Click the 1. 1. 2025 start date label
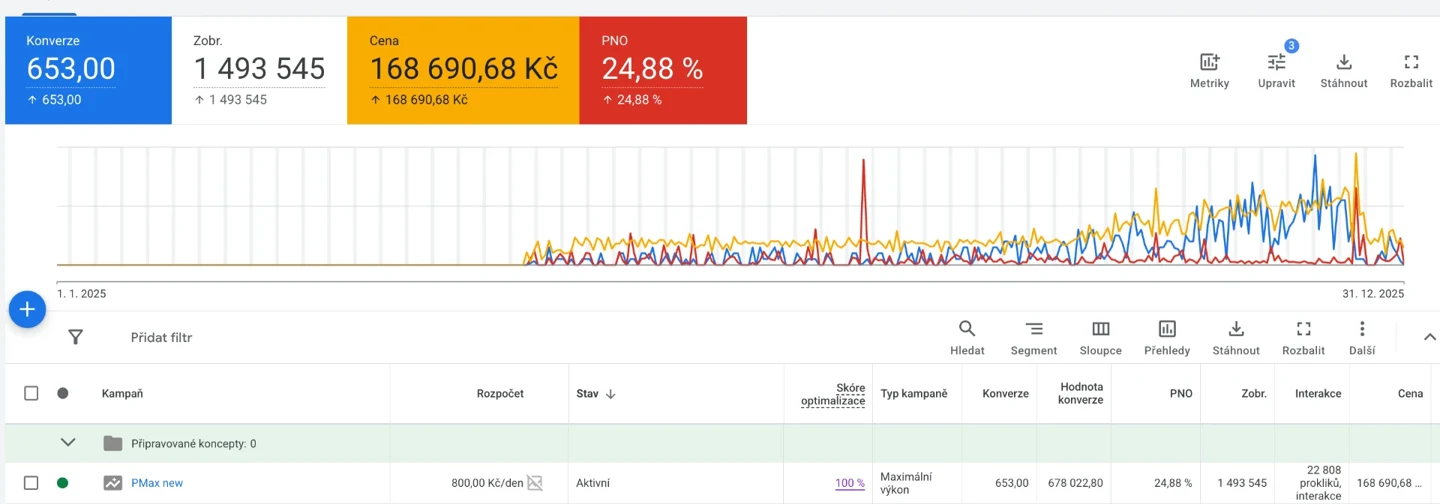1440x504 pixels. click(82, 294)
